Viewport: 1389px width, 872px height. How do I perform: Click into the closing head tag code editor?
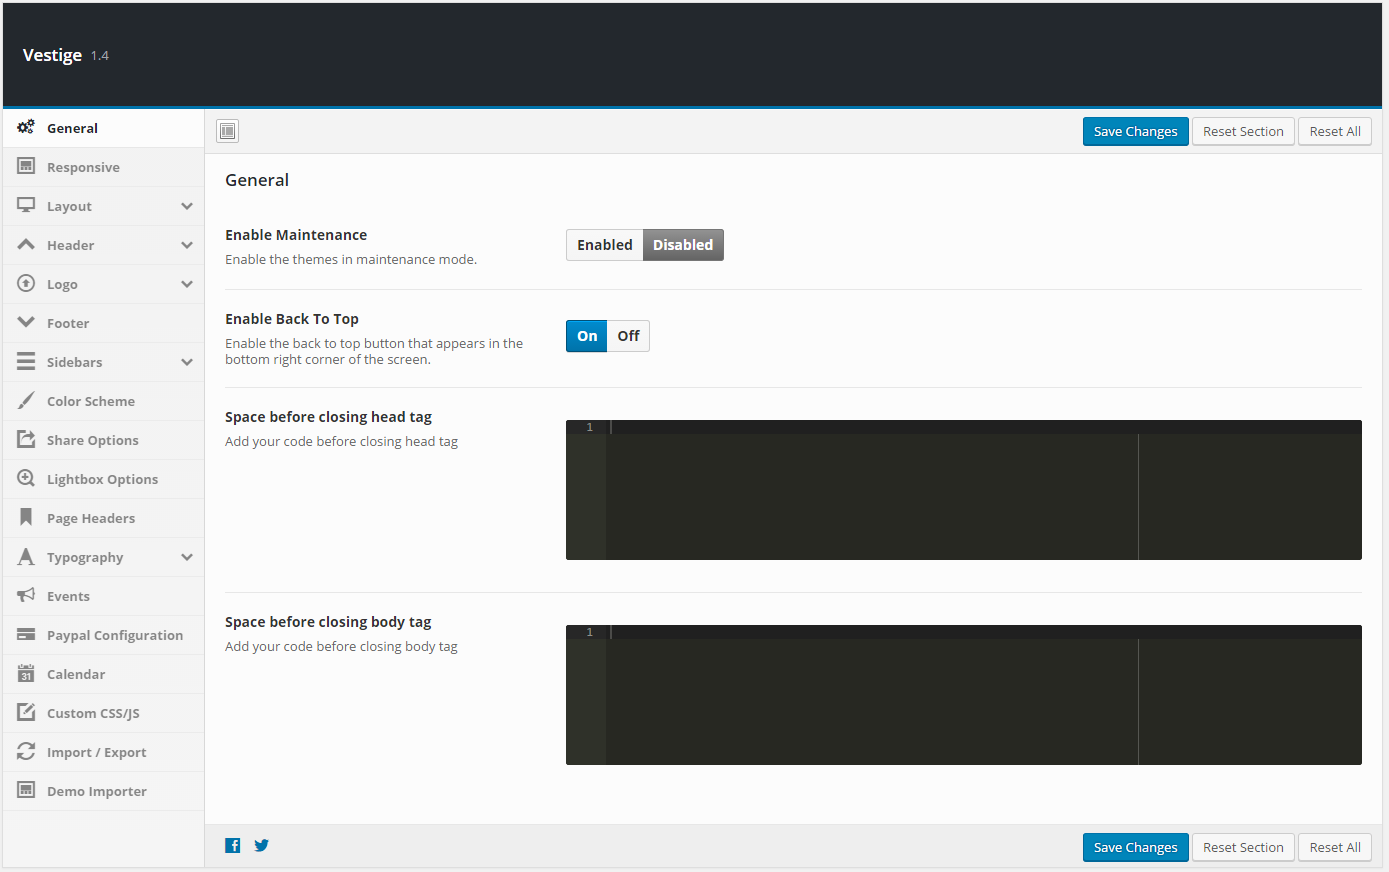pos(964,490)
